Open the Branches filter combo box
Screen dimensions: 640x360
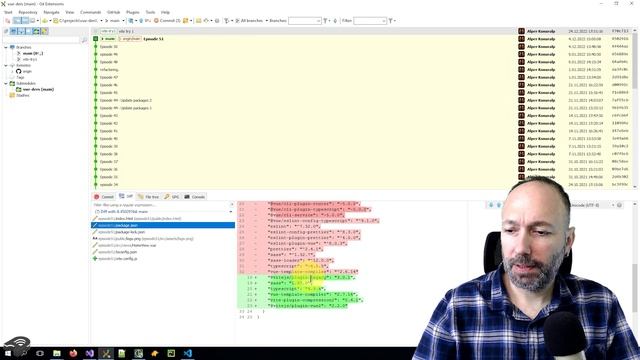[x=304, y=20]
